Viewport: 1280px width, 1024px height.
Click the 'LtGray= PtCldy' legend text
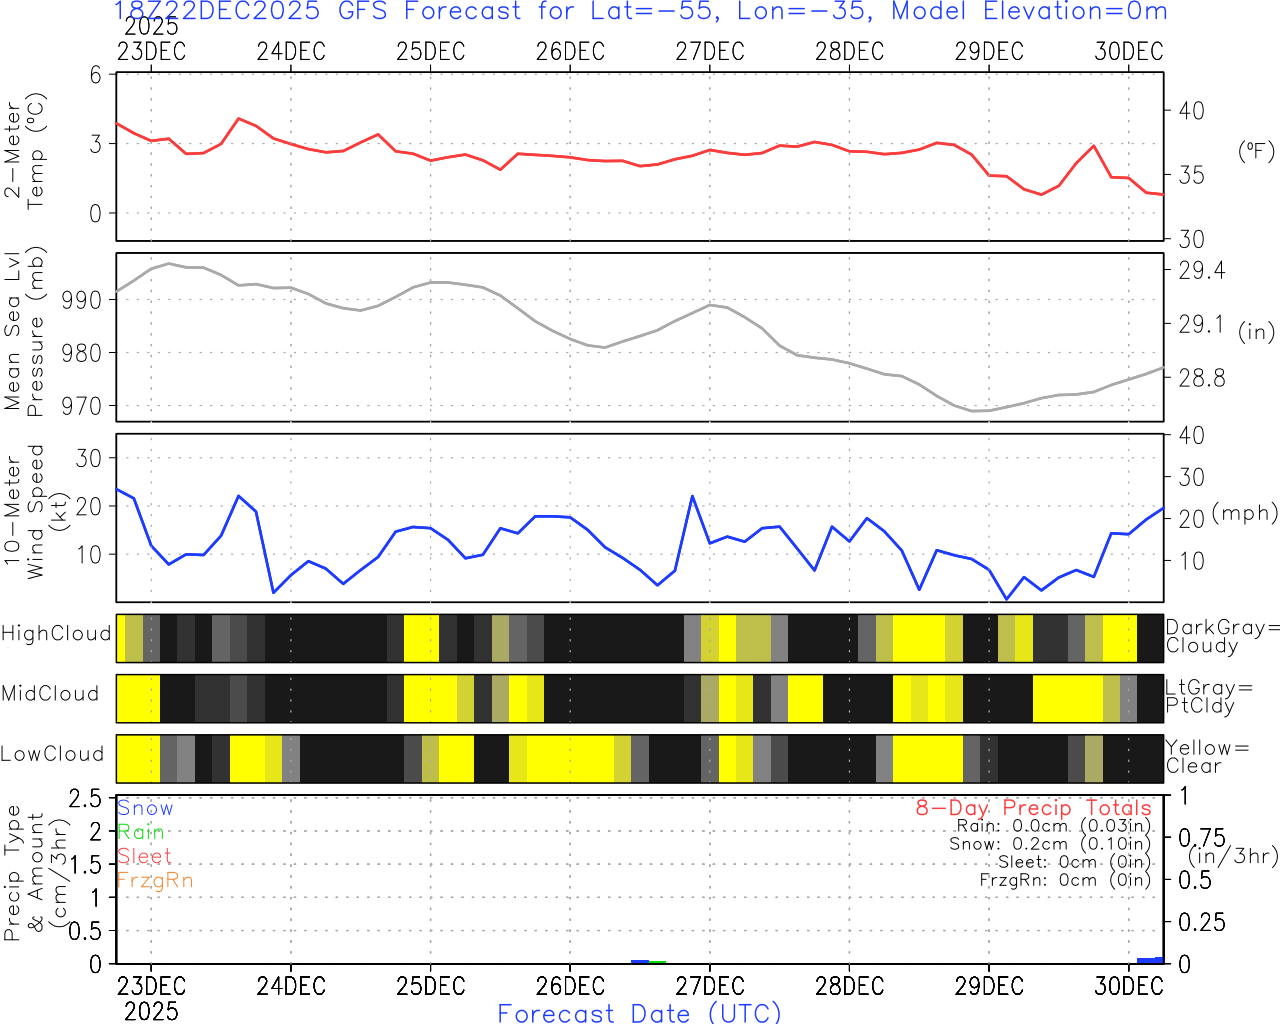[x=1209, y=697]
